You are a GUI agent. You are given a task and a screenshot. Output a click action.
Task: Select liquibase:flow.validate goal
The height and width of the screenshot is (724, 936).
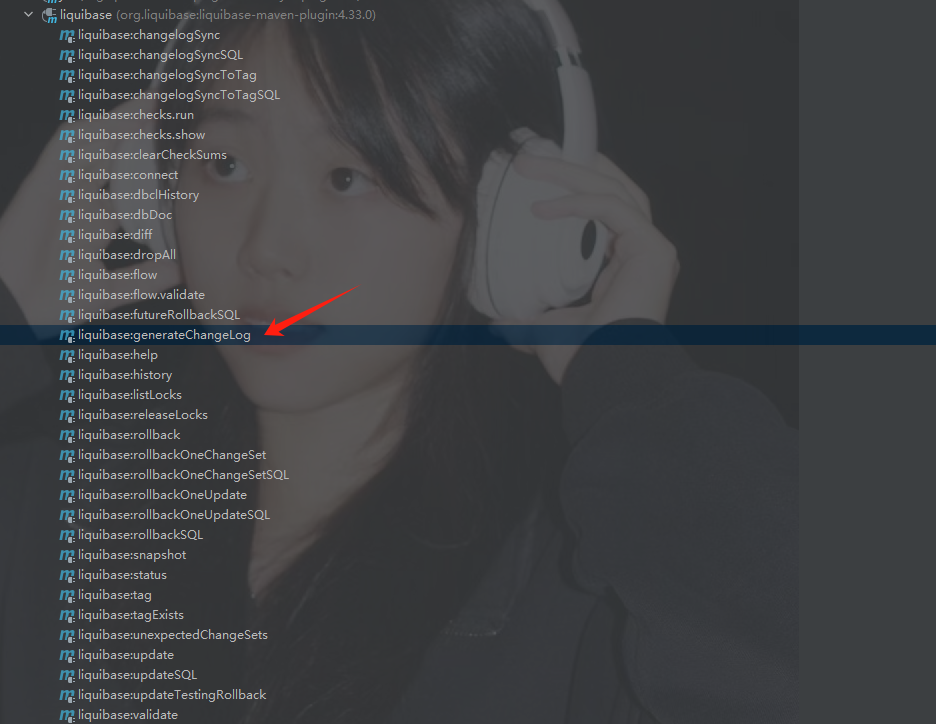point(141,295)
